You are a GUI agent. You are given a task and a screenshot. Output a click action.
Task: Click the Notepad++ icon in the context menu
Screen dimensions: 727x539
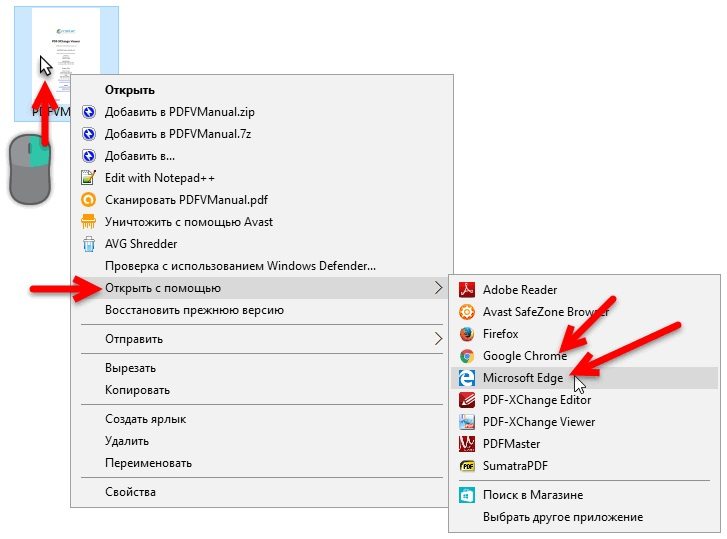[89, 178]
